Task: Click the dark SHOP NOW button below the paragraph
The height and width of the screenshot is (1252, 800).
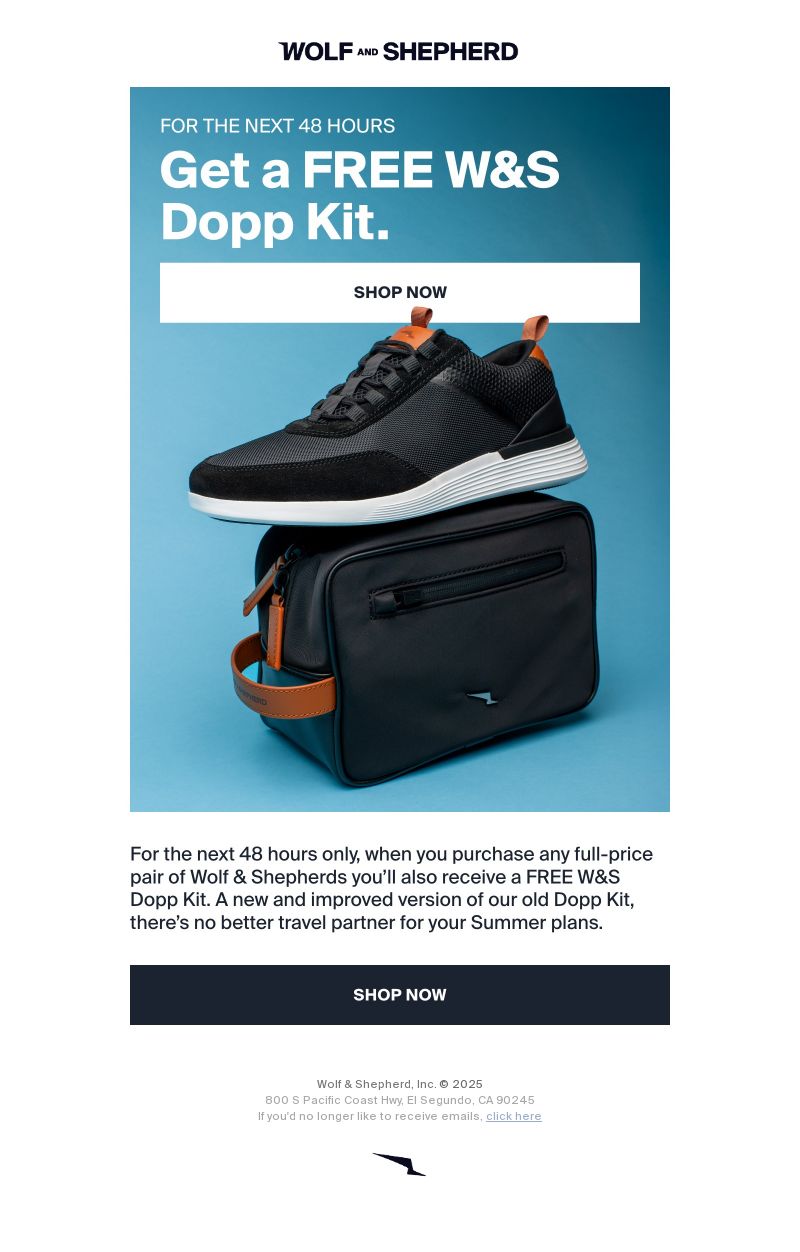Action: coord(400,995)
